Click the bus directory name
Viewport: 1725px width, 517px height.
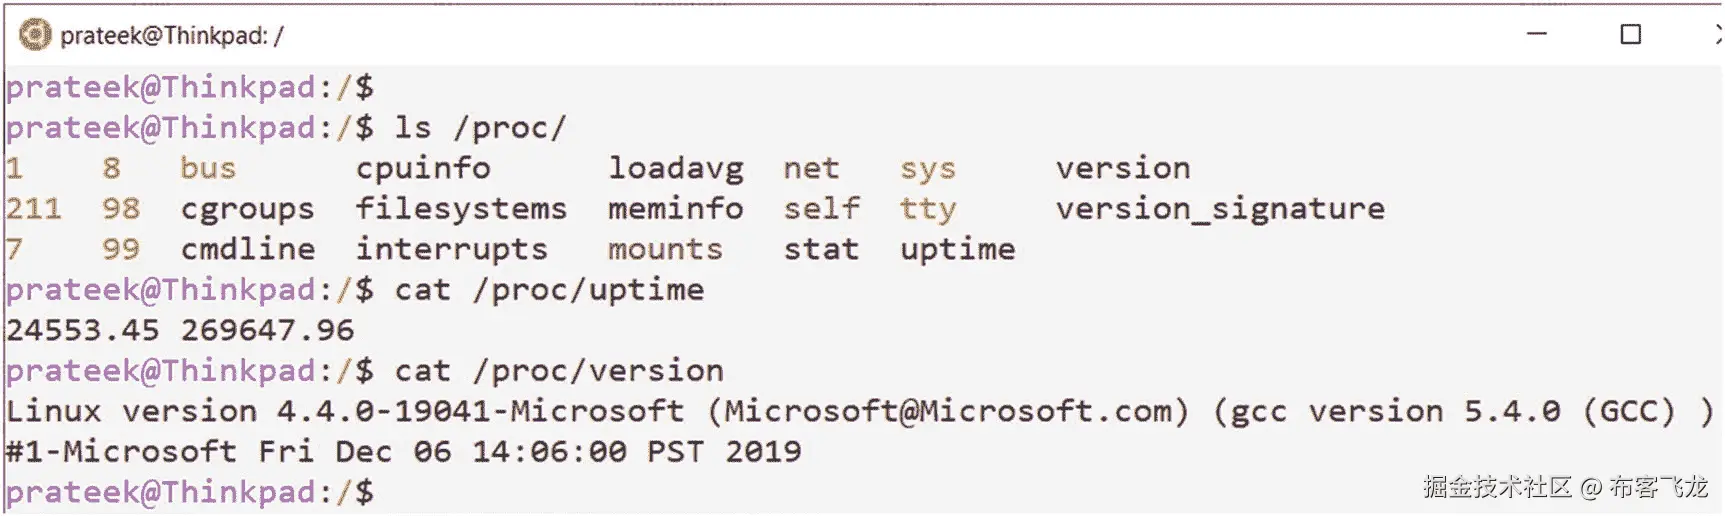208,168
